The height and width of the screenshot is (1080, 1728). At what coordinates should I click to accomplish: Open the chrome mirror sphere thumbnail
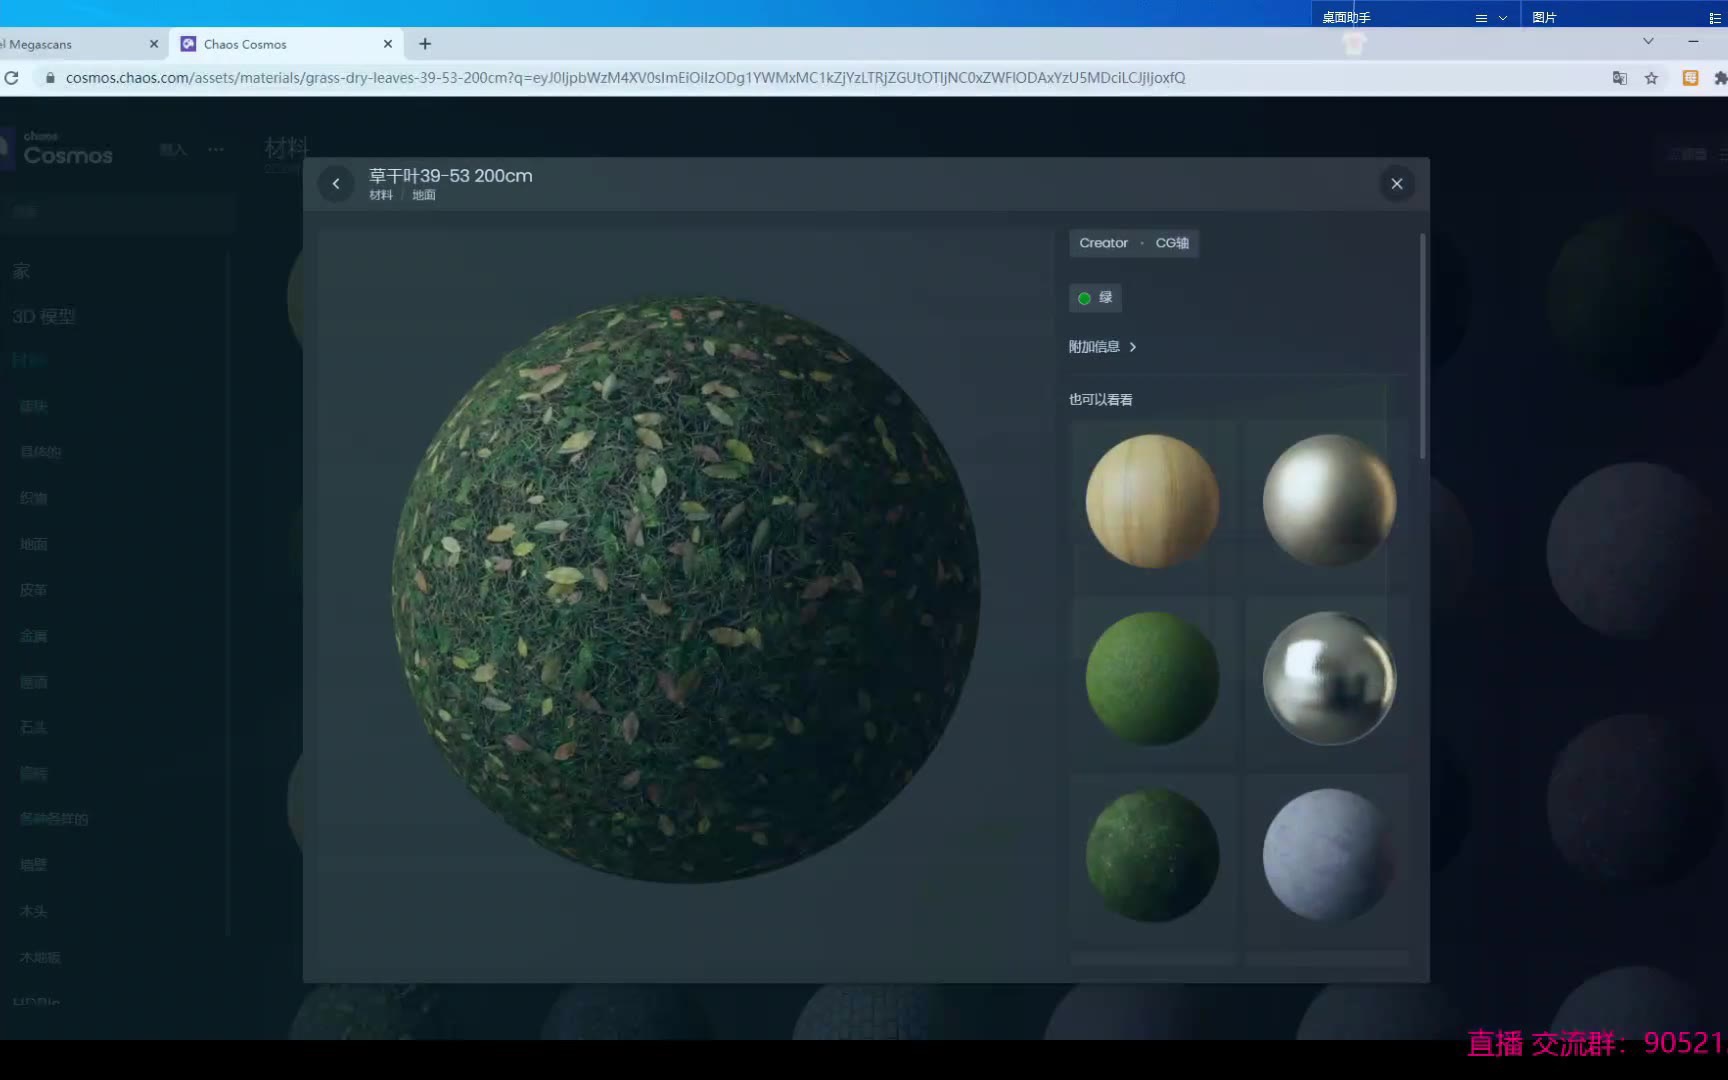[1329, 678]
